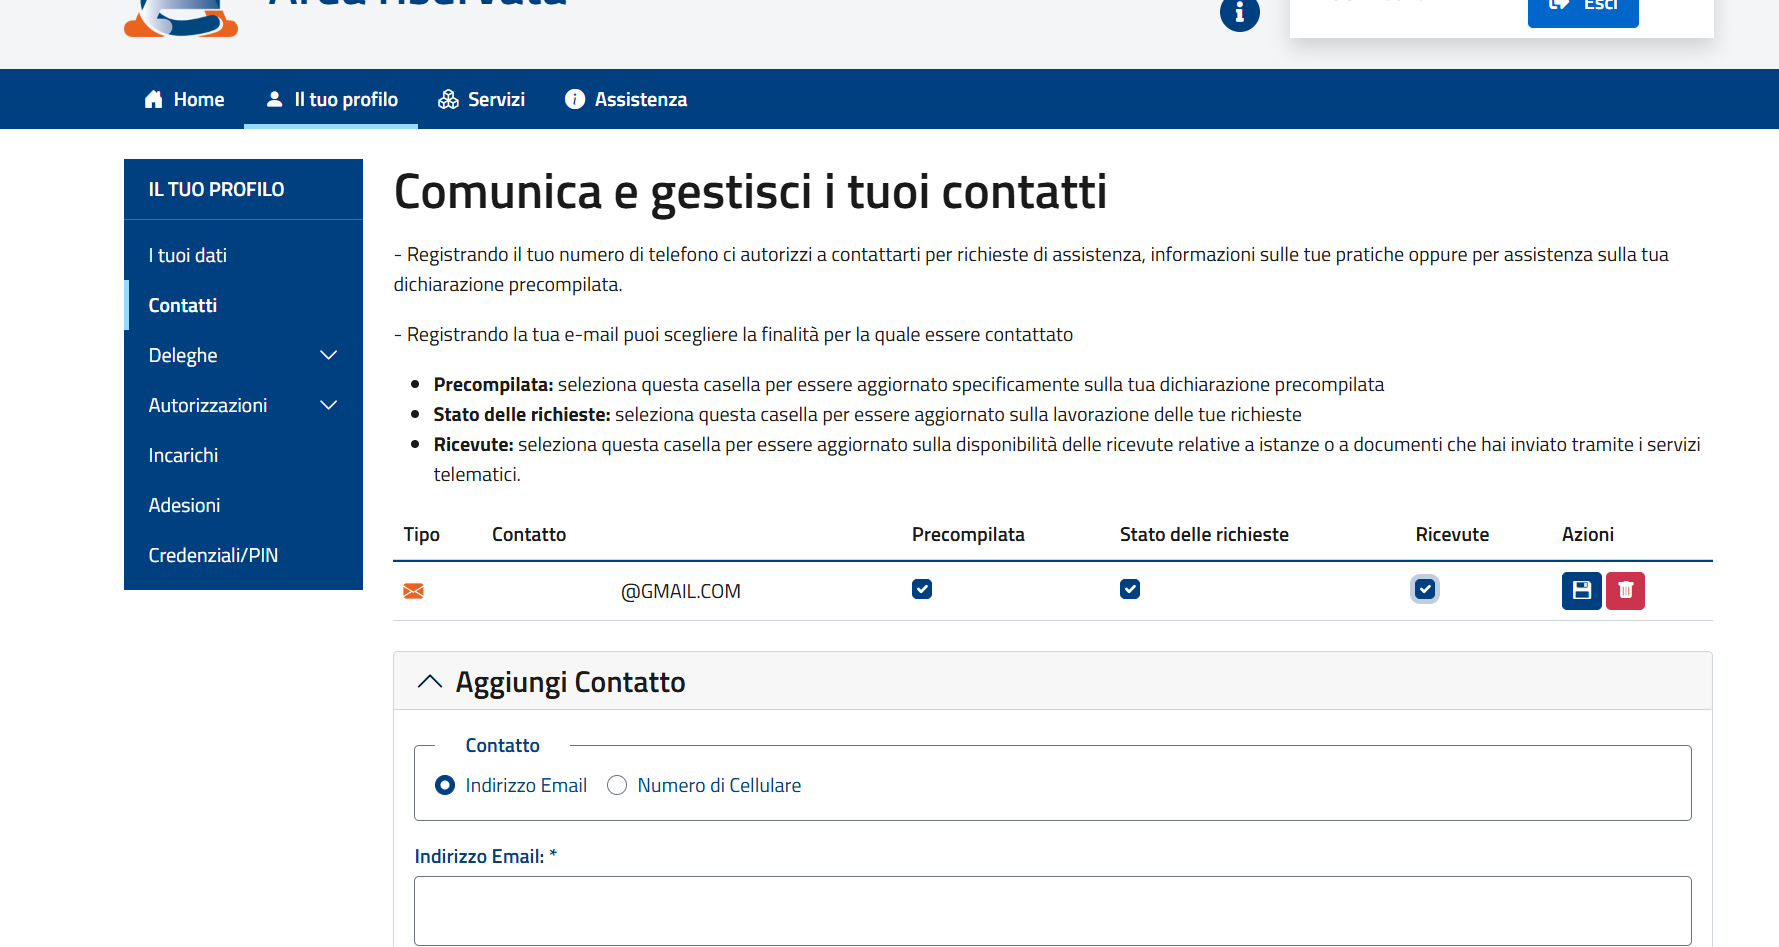Image resolution: width=1779 pixels, height=947 pixels.
Task: Open Incarichi in the sidebar
Action: tap(183, 455)
